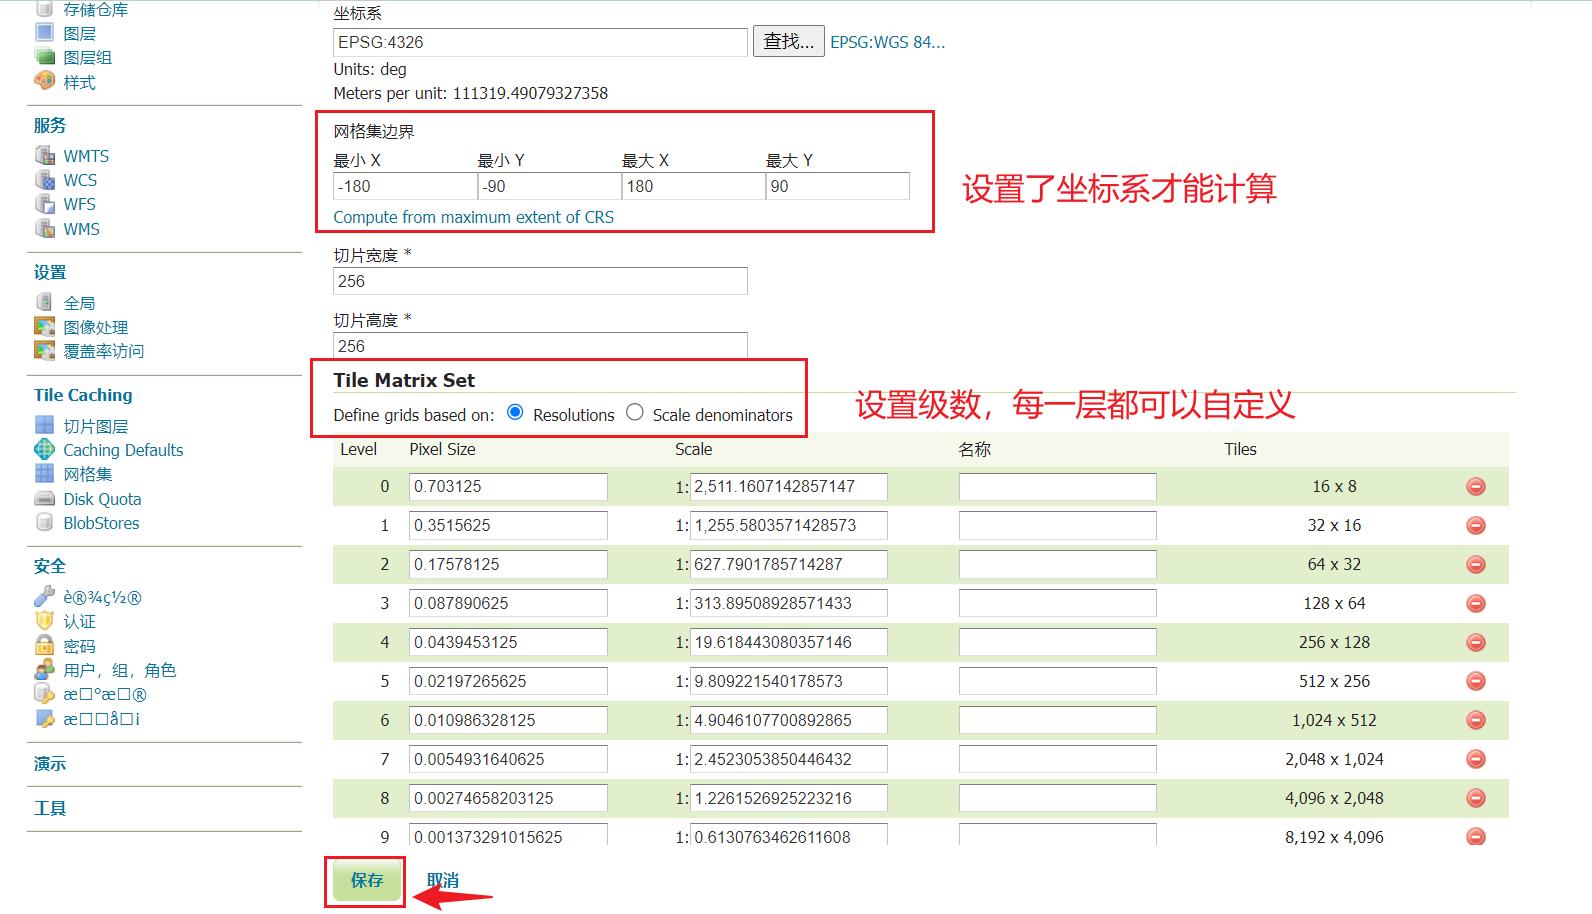The image size is (1592, 914).
Task: Delete level 4 using its minus icon
Action: (x=1475, y=643)
